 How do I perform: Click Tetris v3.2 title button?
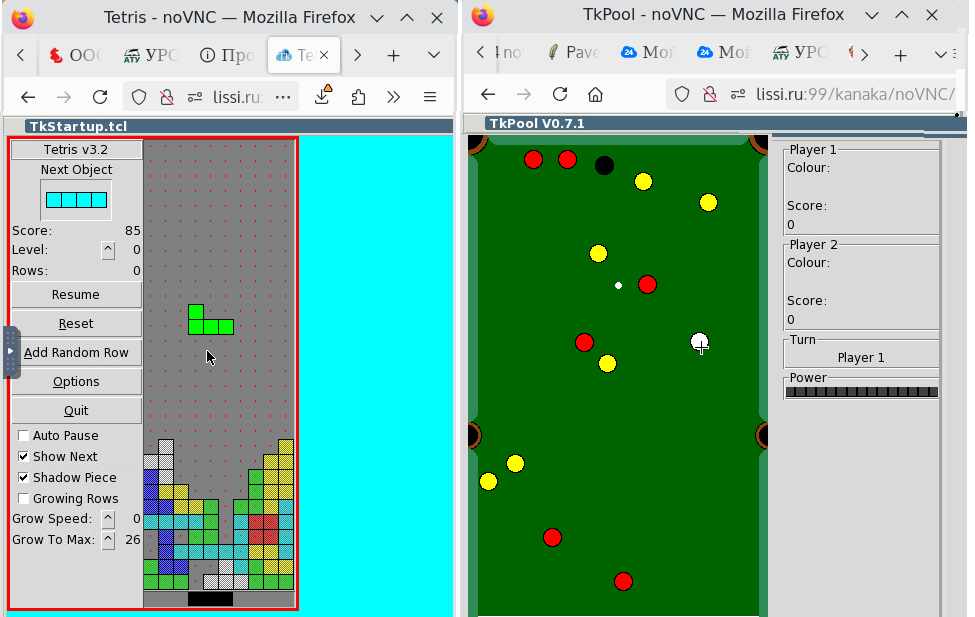(x=76, y=149)
